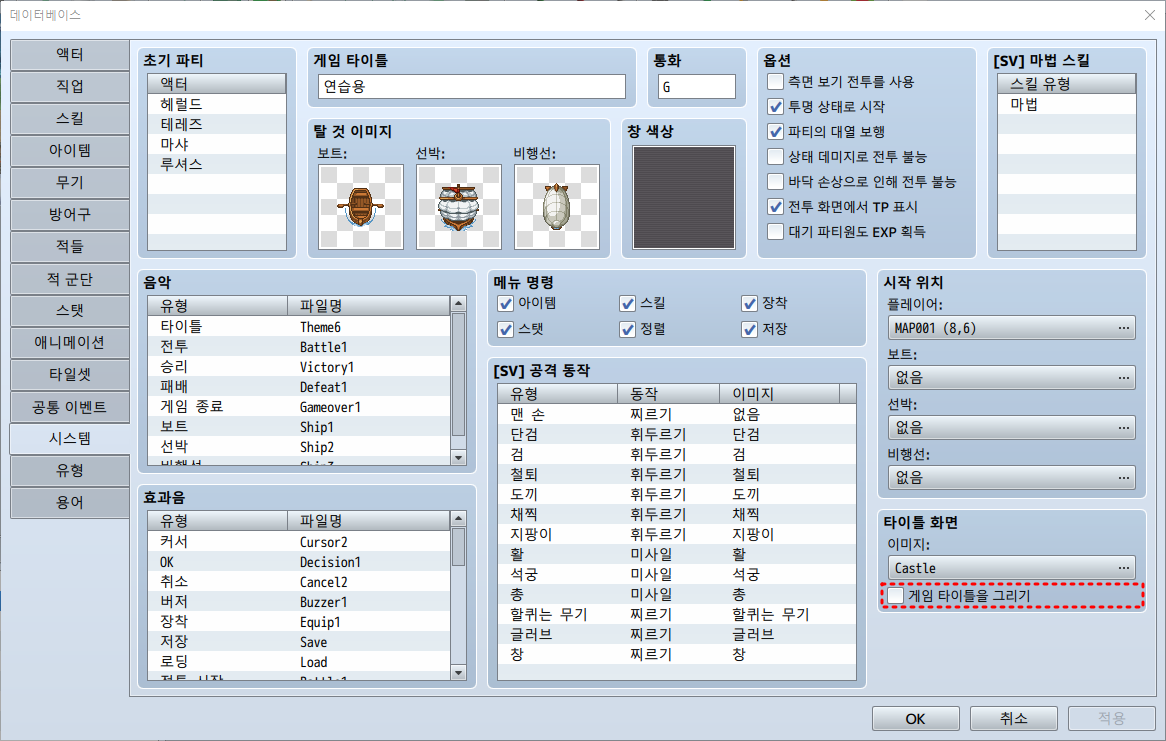Open title screen image Castle selector

[1011, 568]
